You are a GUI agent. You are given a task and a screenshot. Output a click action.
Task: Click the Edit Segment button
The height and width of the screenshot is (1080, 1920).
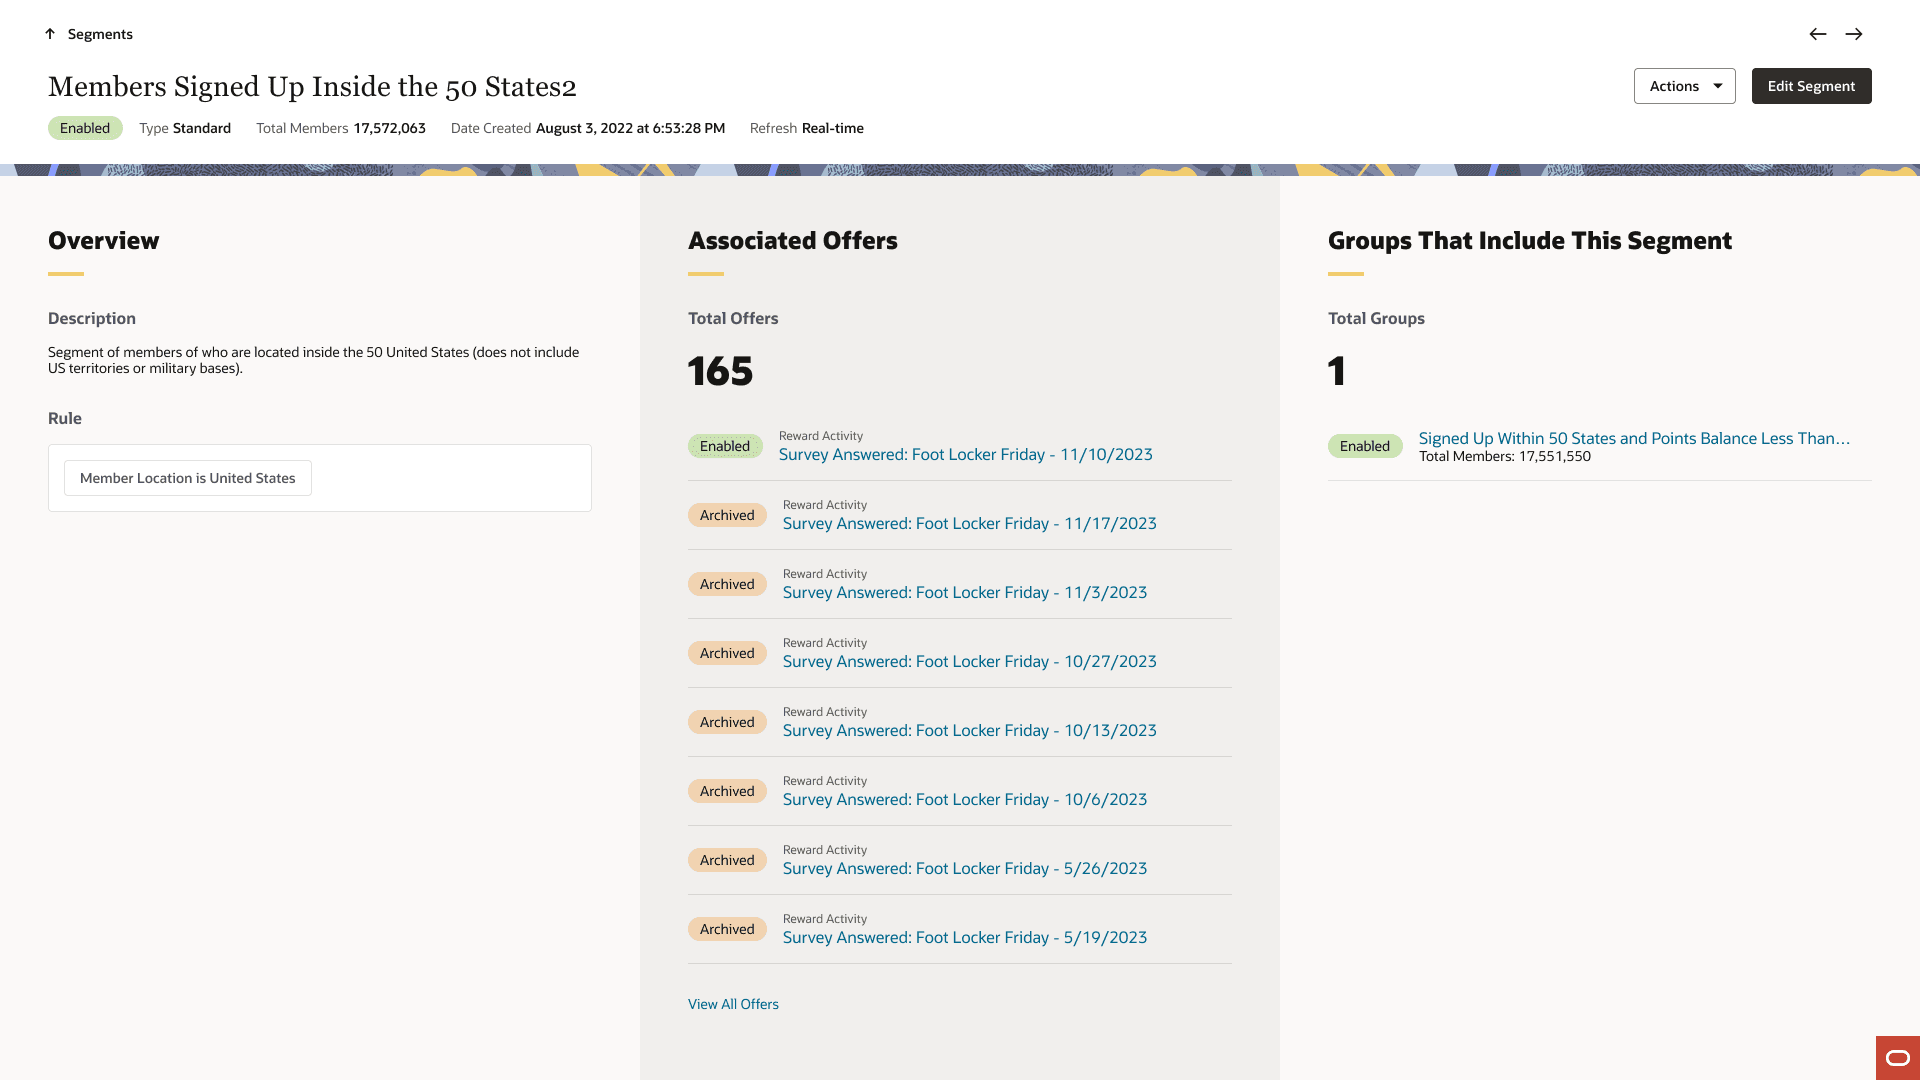point(1811,86)
